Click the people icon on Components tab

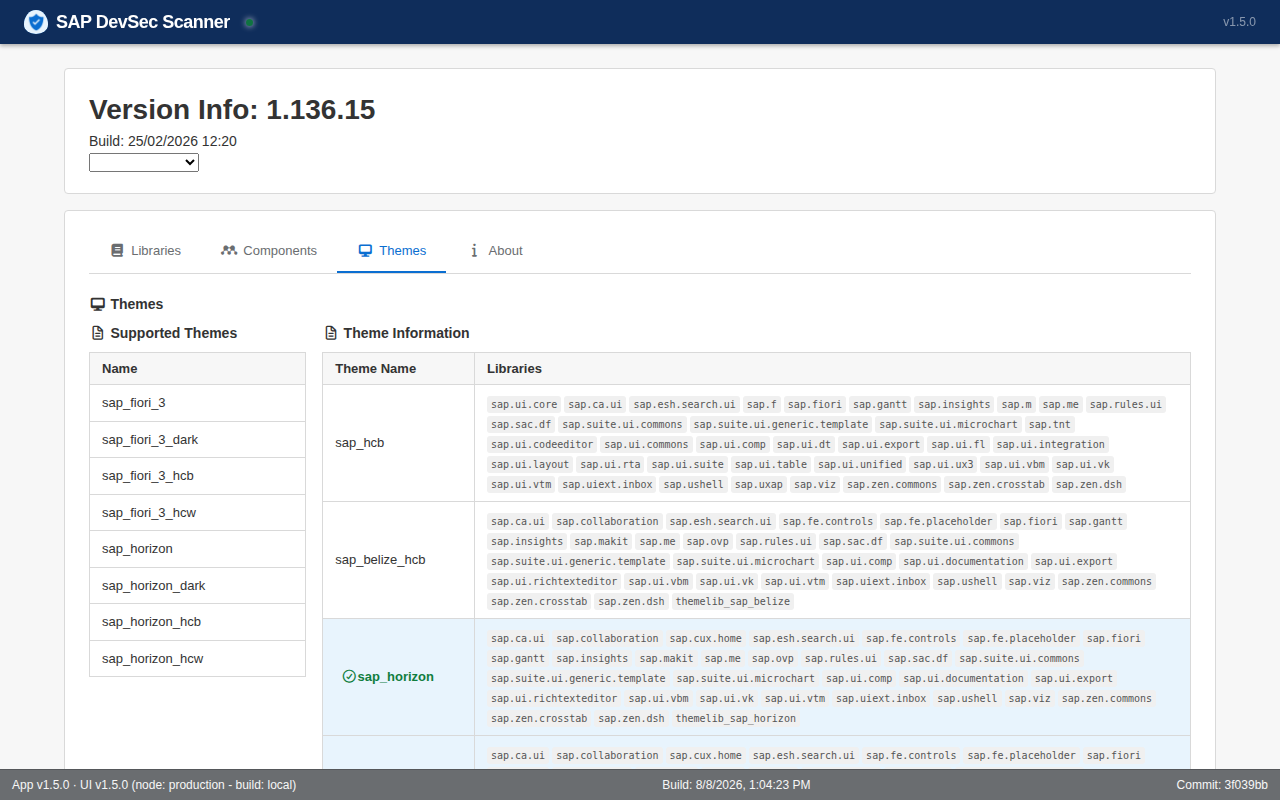(229, 251)
